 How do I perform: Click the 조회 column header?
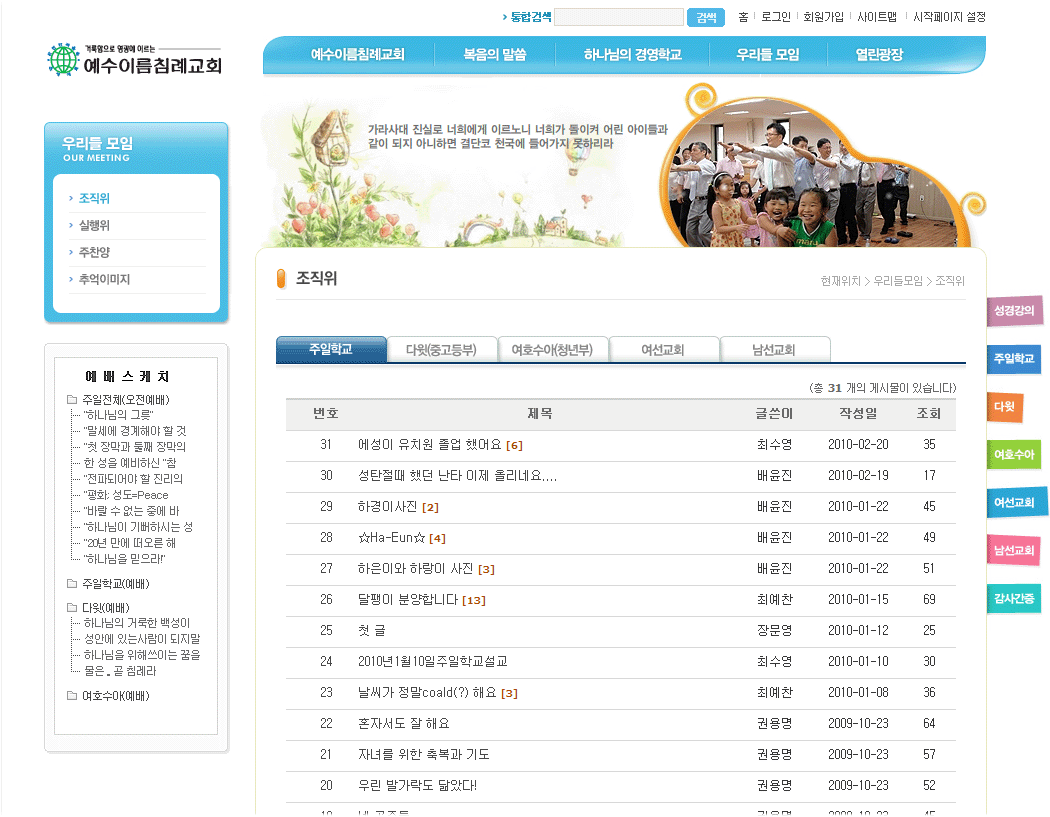[x=929, y=414]
